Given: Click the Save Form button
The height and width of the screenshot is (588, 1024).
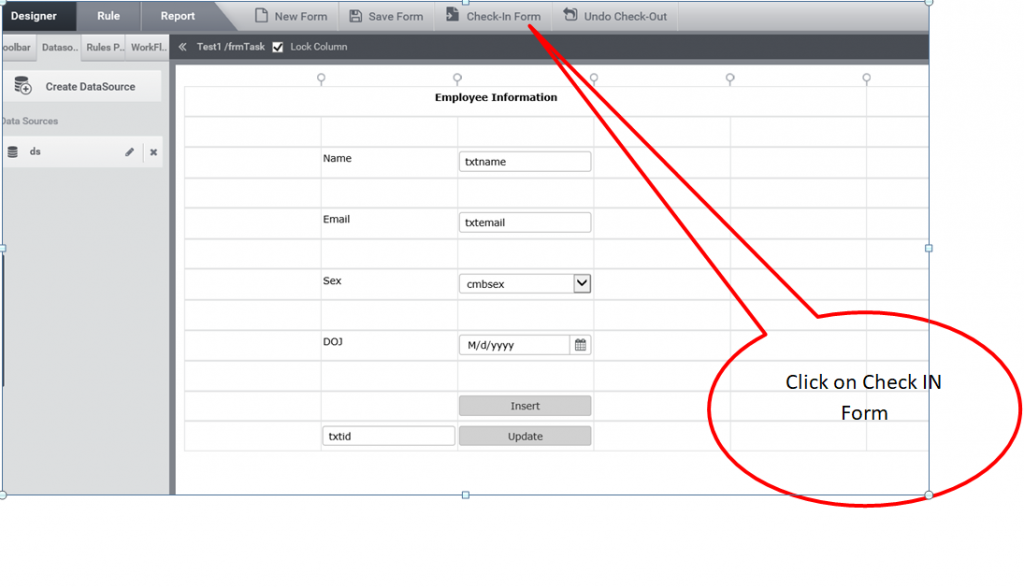Looking at the screenshot, I should tap(386, 16).
